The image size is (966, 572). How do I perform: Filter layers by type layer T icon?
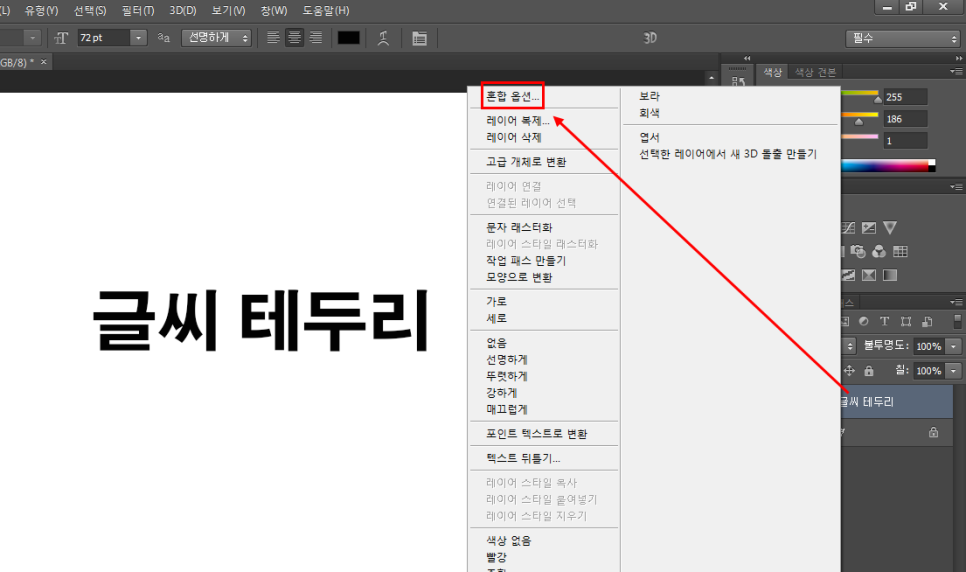point(884,321)
